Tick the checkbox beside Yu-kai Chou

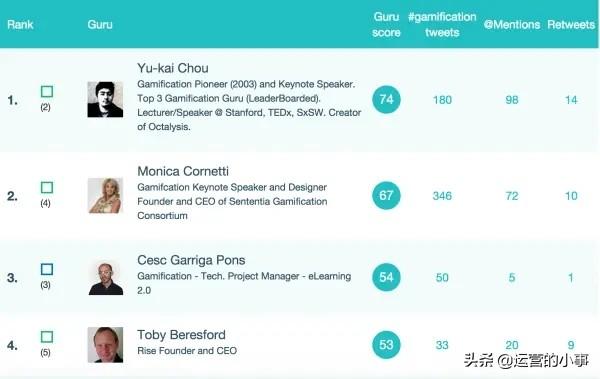pyautogui.click(x=47, y=91)
